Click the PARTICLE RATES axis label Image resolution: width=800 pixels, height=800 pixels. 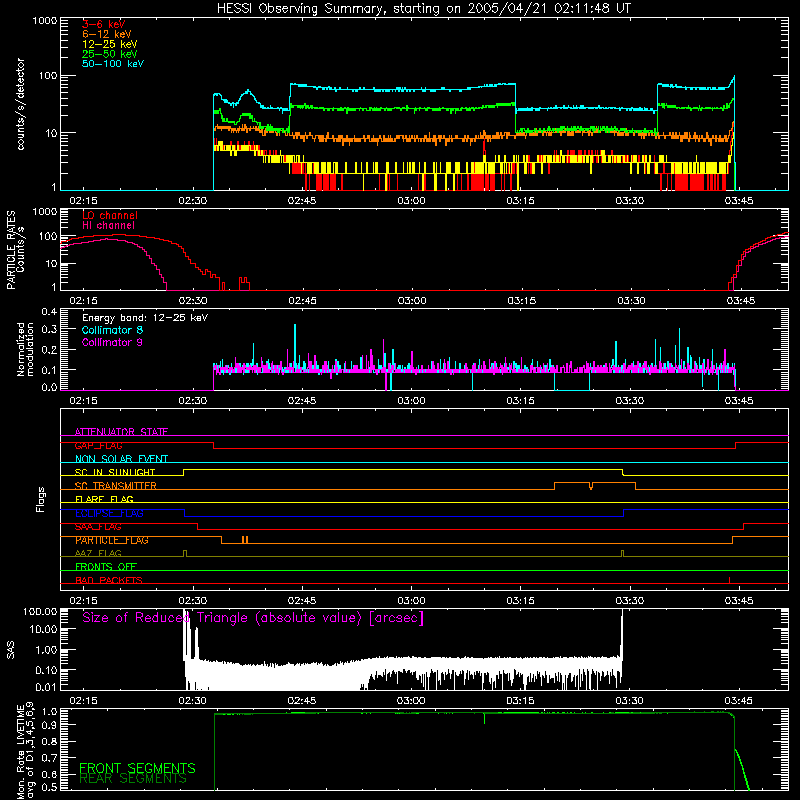point(11,250)
